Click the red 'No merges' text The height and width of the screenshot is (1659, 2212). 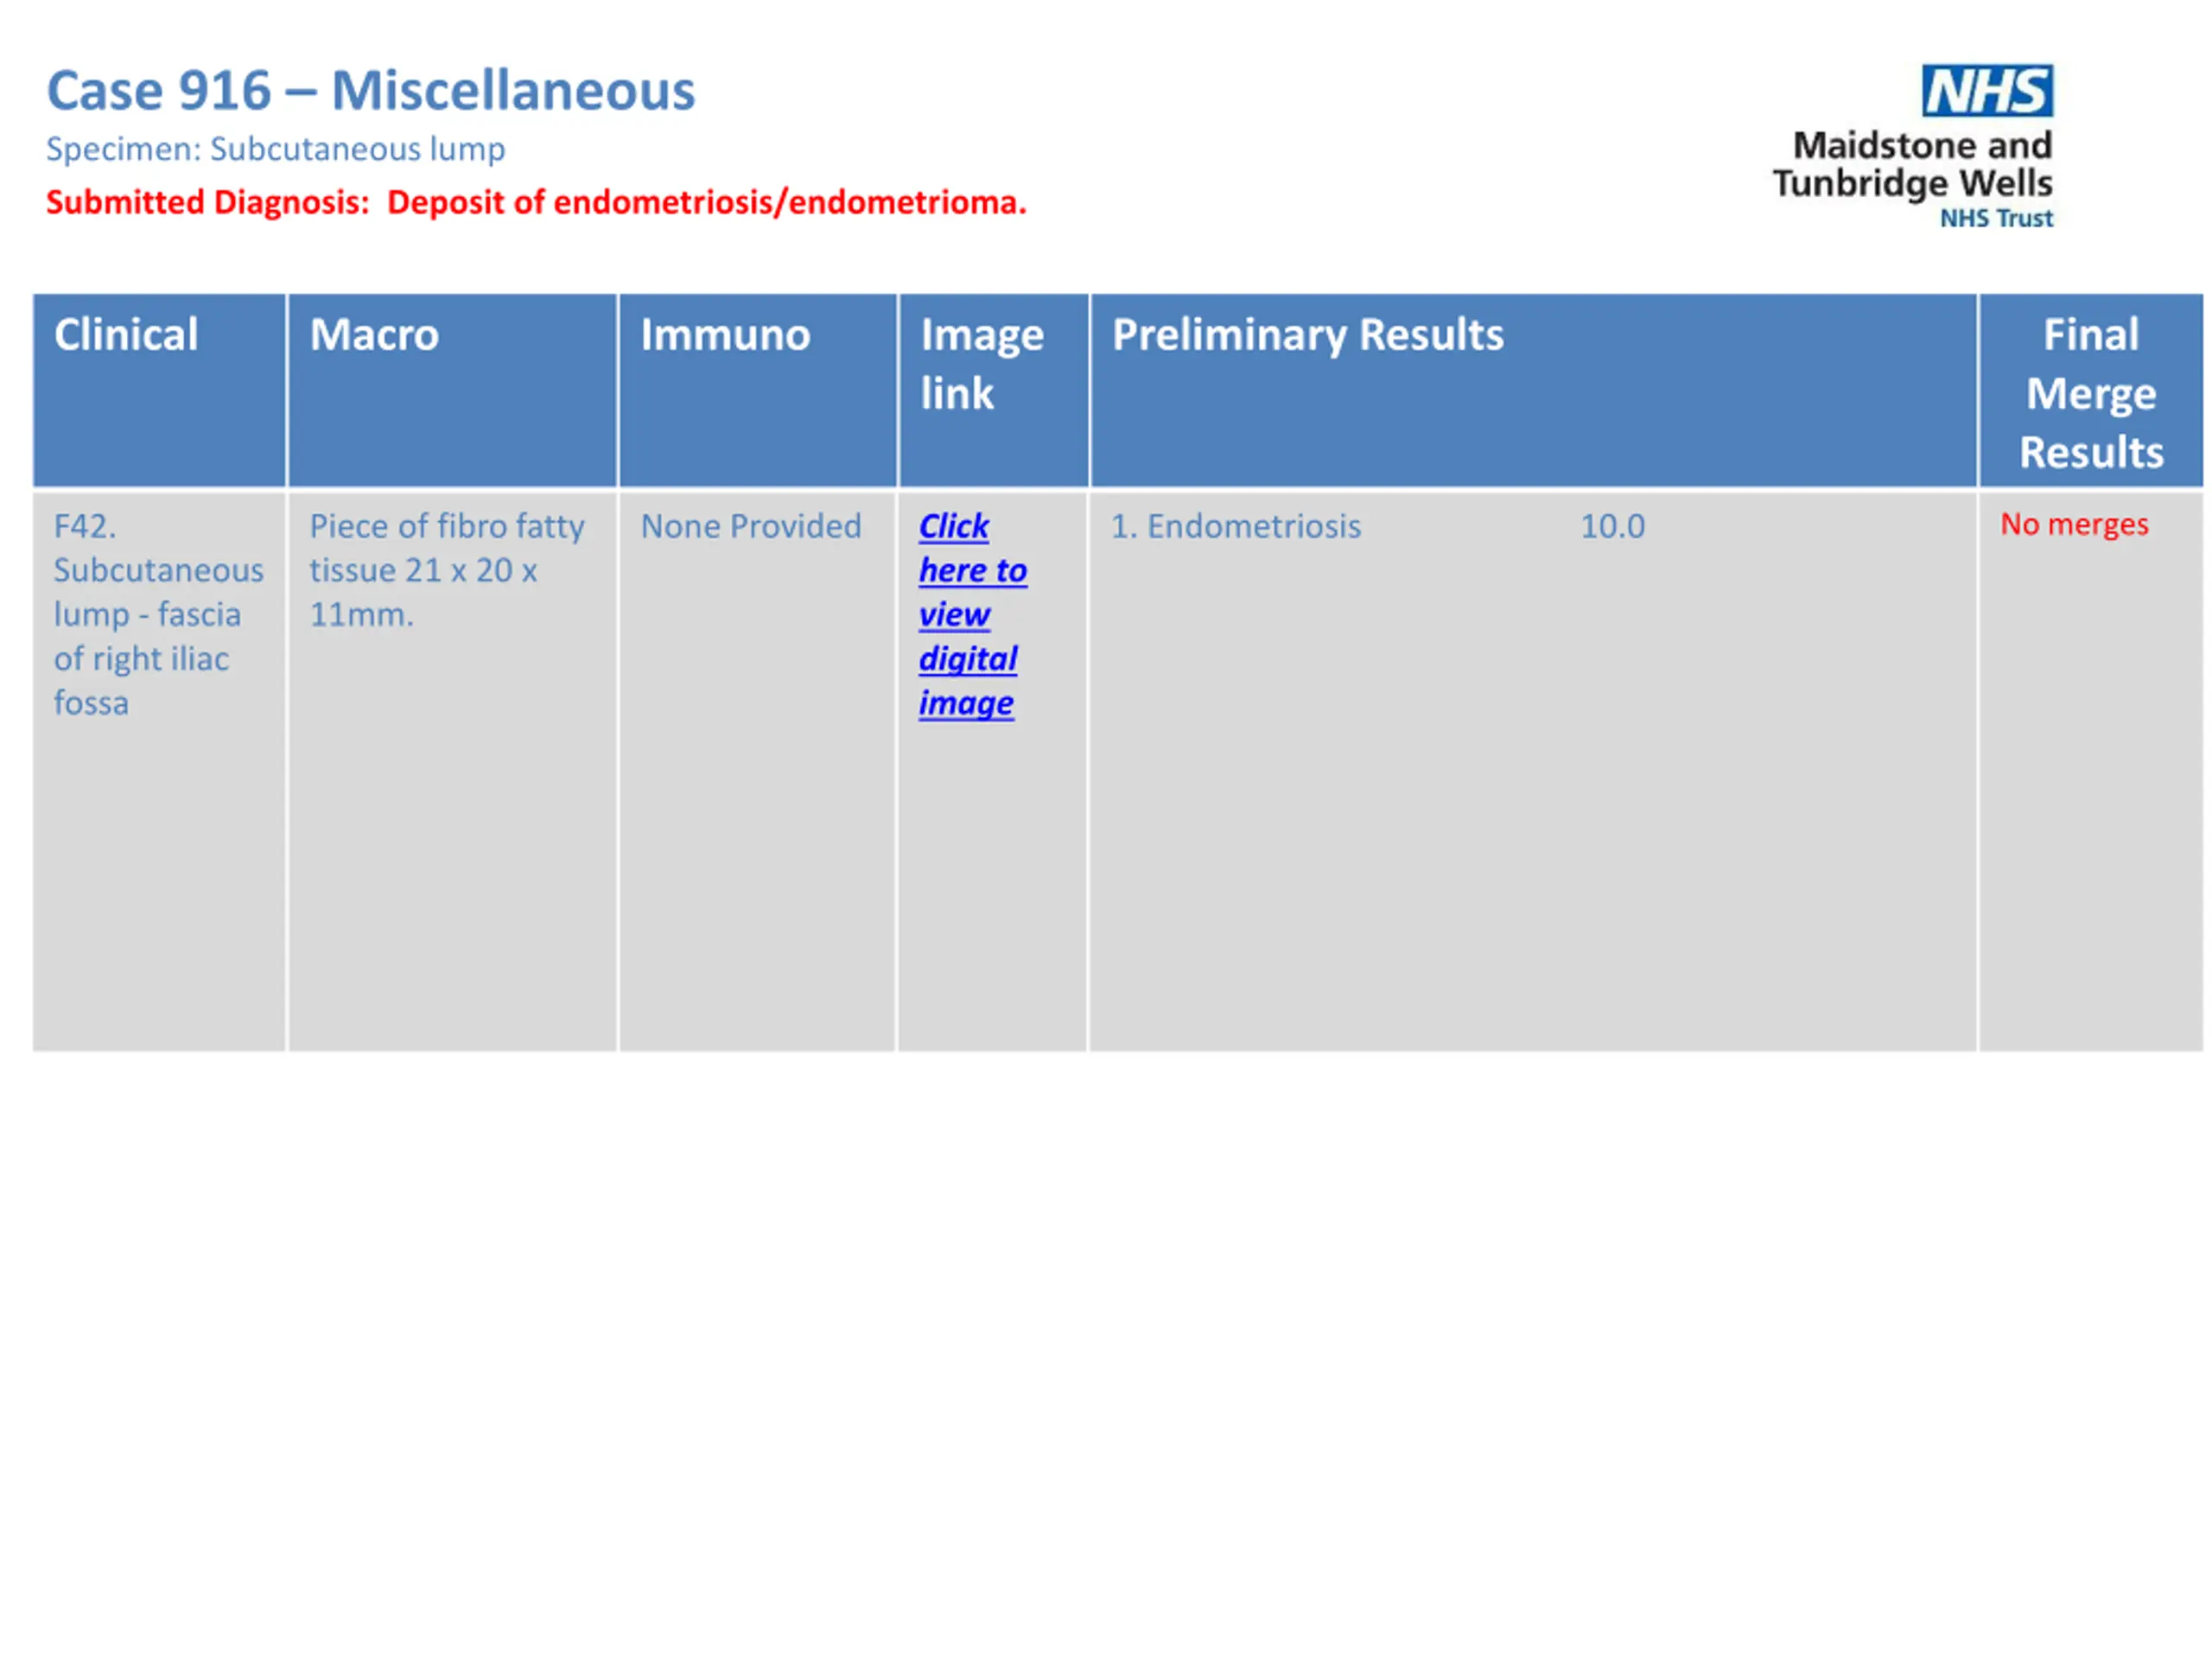coord(2074,524)
